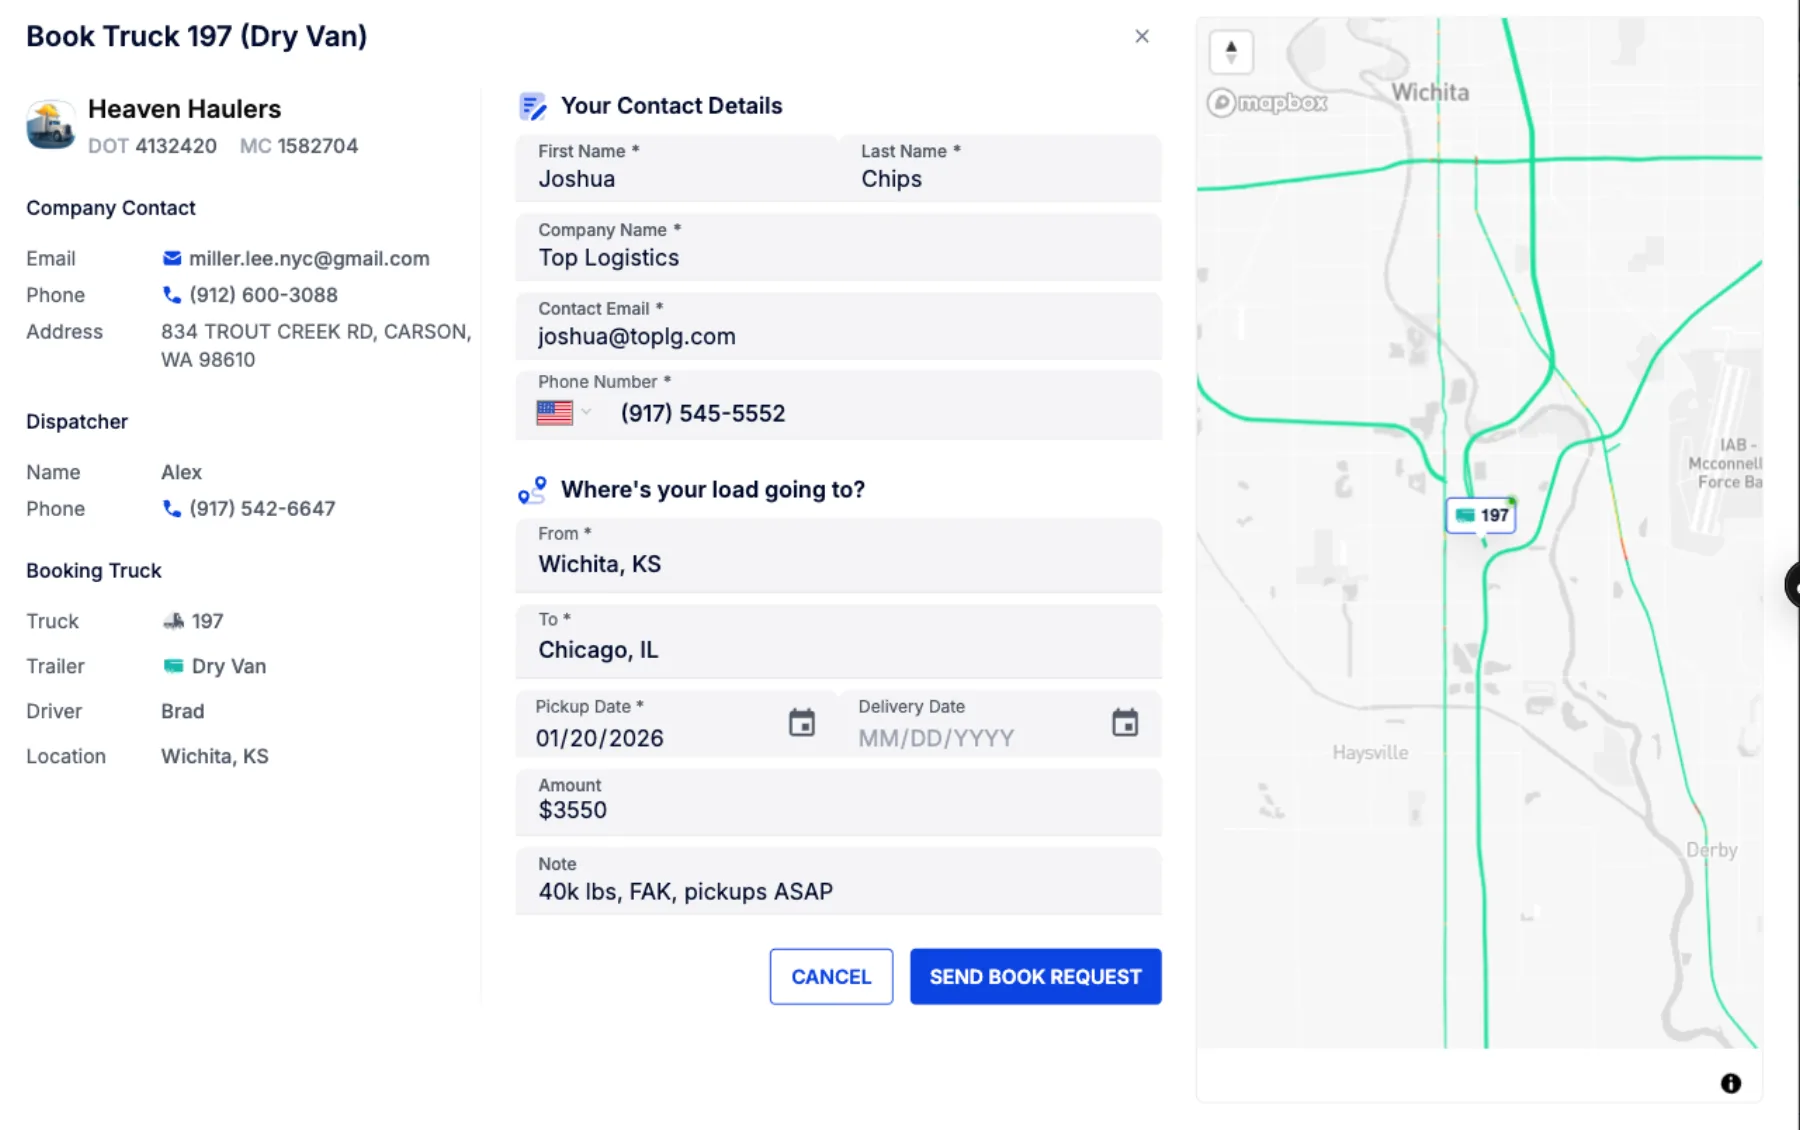Edit the Note field

[839, 880]
